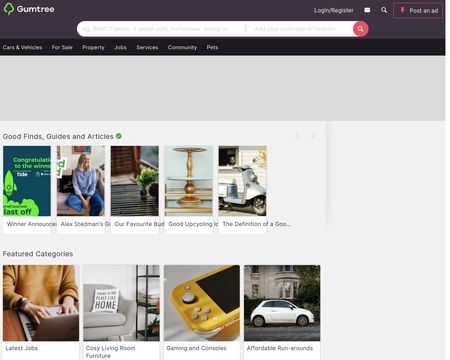Open the Latest Jobs category image
The height and width of the screenshot is (360, 450).
point(41,303)
